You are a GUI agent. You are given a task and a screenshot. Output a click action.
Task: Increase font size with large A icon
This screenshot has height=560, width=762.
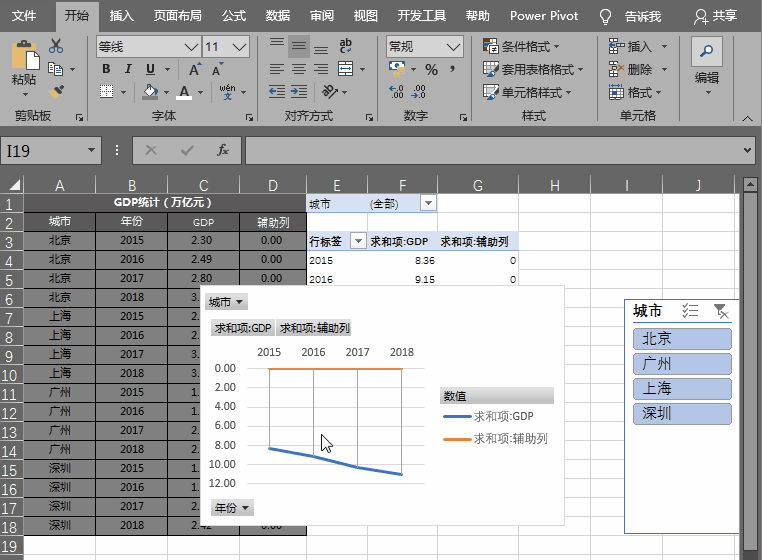tap(194, 70)
